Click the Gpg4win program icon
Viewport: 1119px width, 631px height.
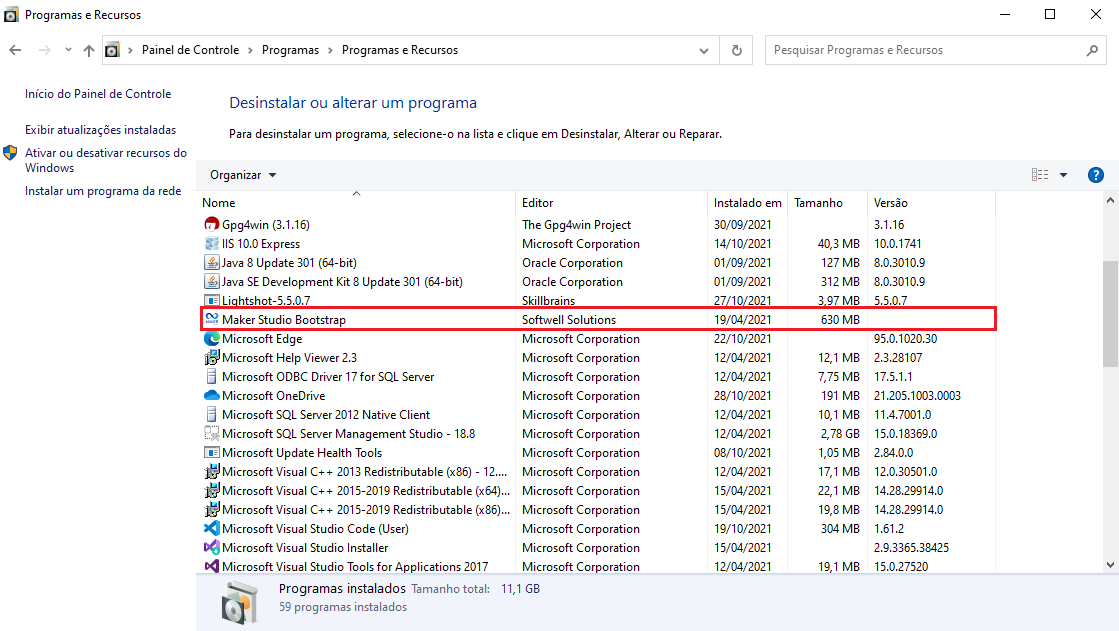pyautogui.click(x=211, y=225)
